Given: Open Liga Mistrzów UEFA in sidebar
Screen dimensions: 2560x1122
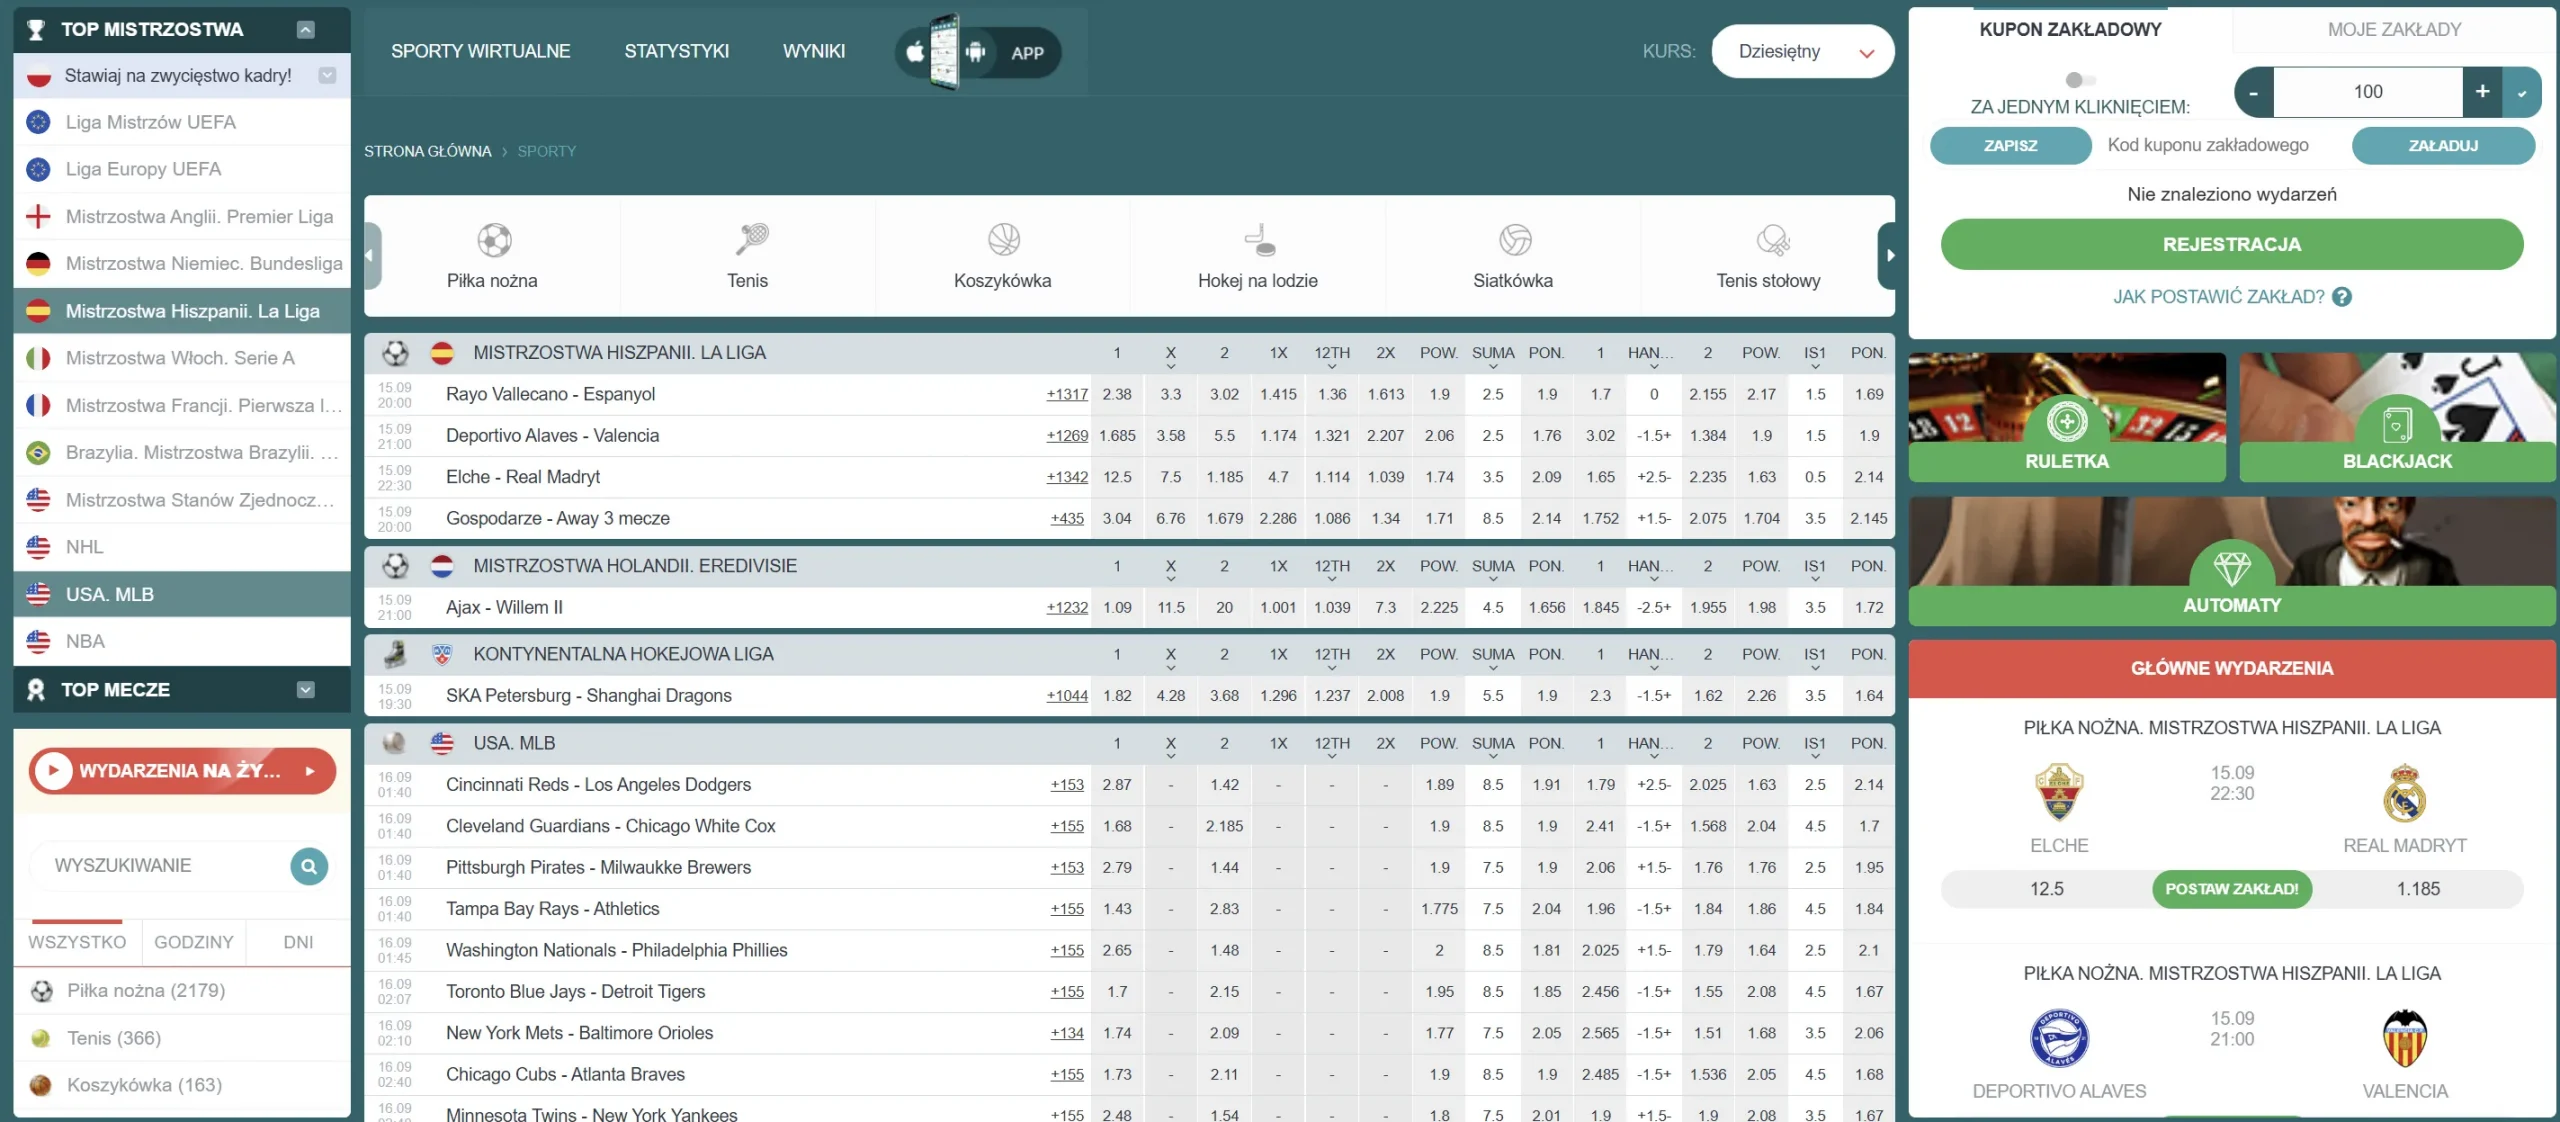Looking at the screenshot, I should (x=182, y=122).
